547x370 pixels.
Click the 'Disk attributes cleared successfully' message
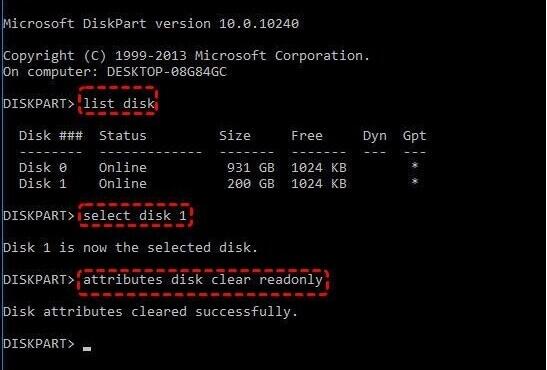point(150,312)
